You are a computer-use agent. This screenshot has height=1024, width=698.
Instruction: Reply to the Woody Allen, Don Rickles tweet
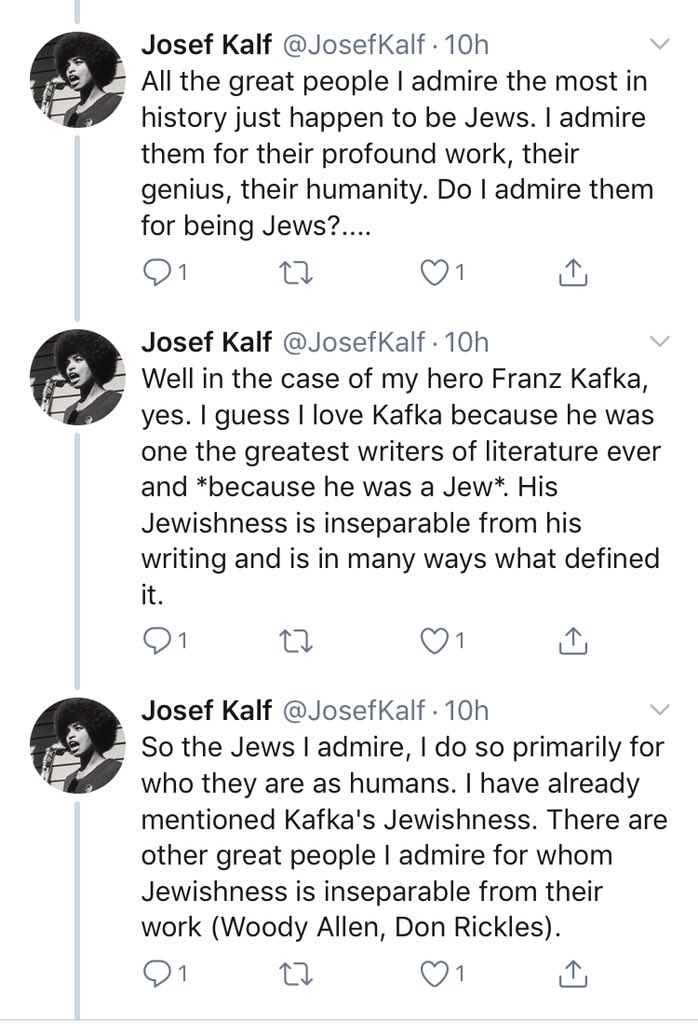155,974
